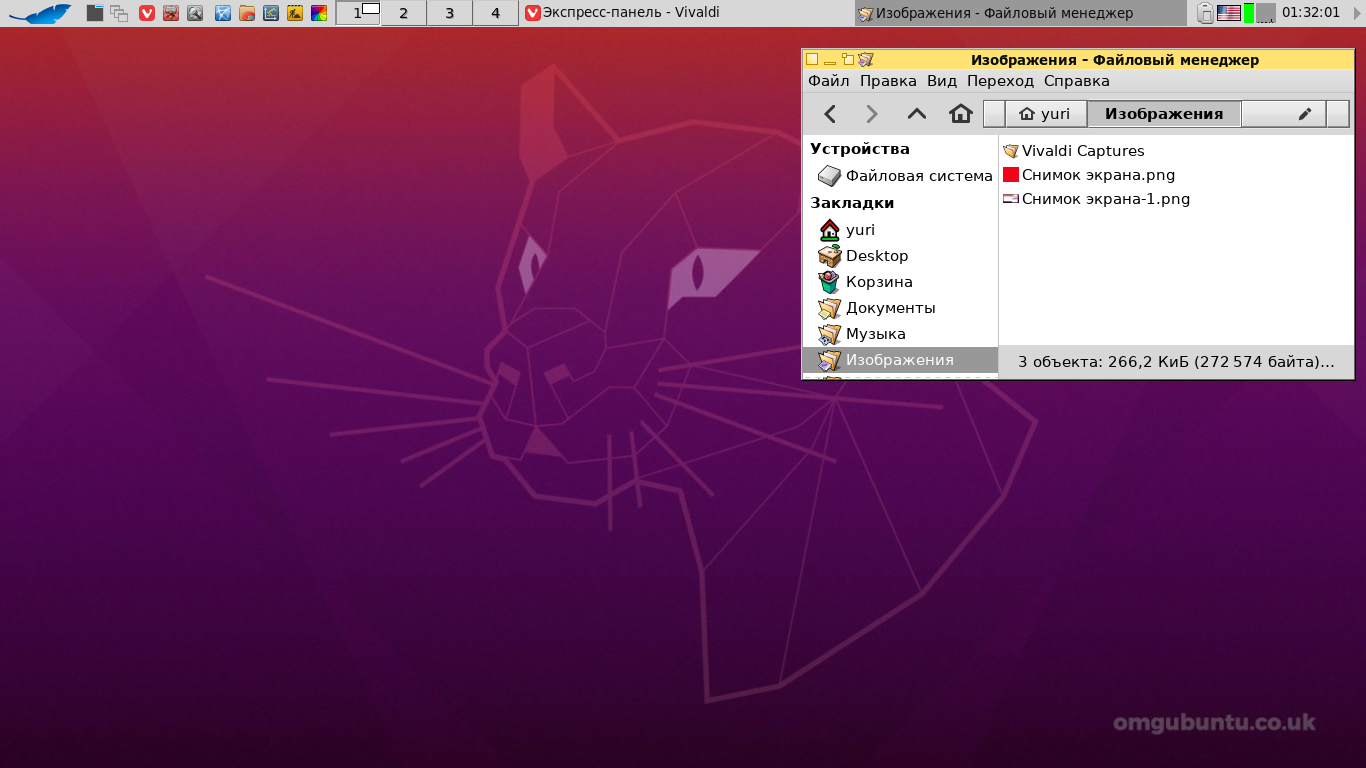Click the US flag keyboard layout indicator
Viewport: 1366px width, 768px height.
pos(1229,13)
